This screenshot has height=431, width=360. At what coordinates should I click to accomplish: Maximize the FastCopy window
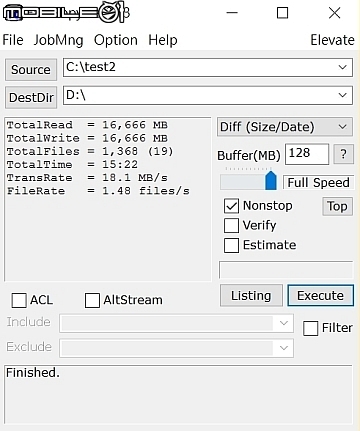(282, 13)
